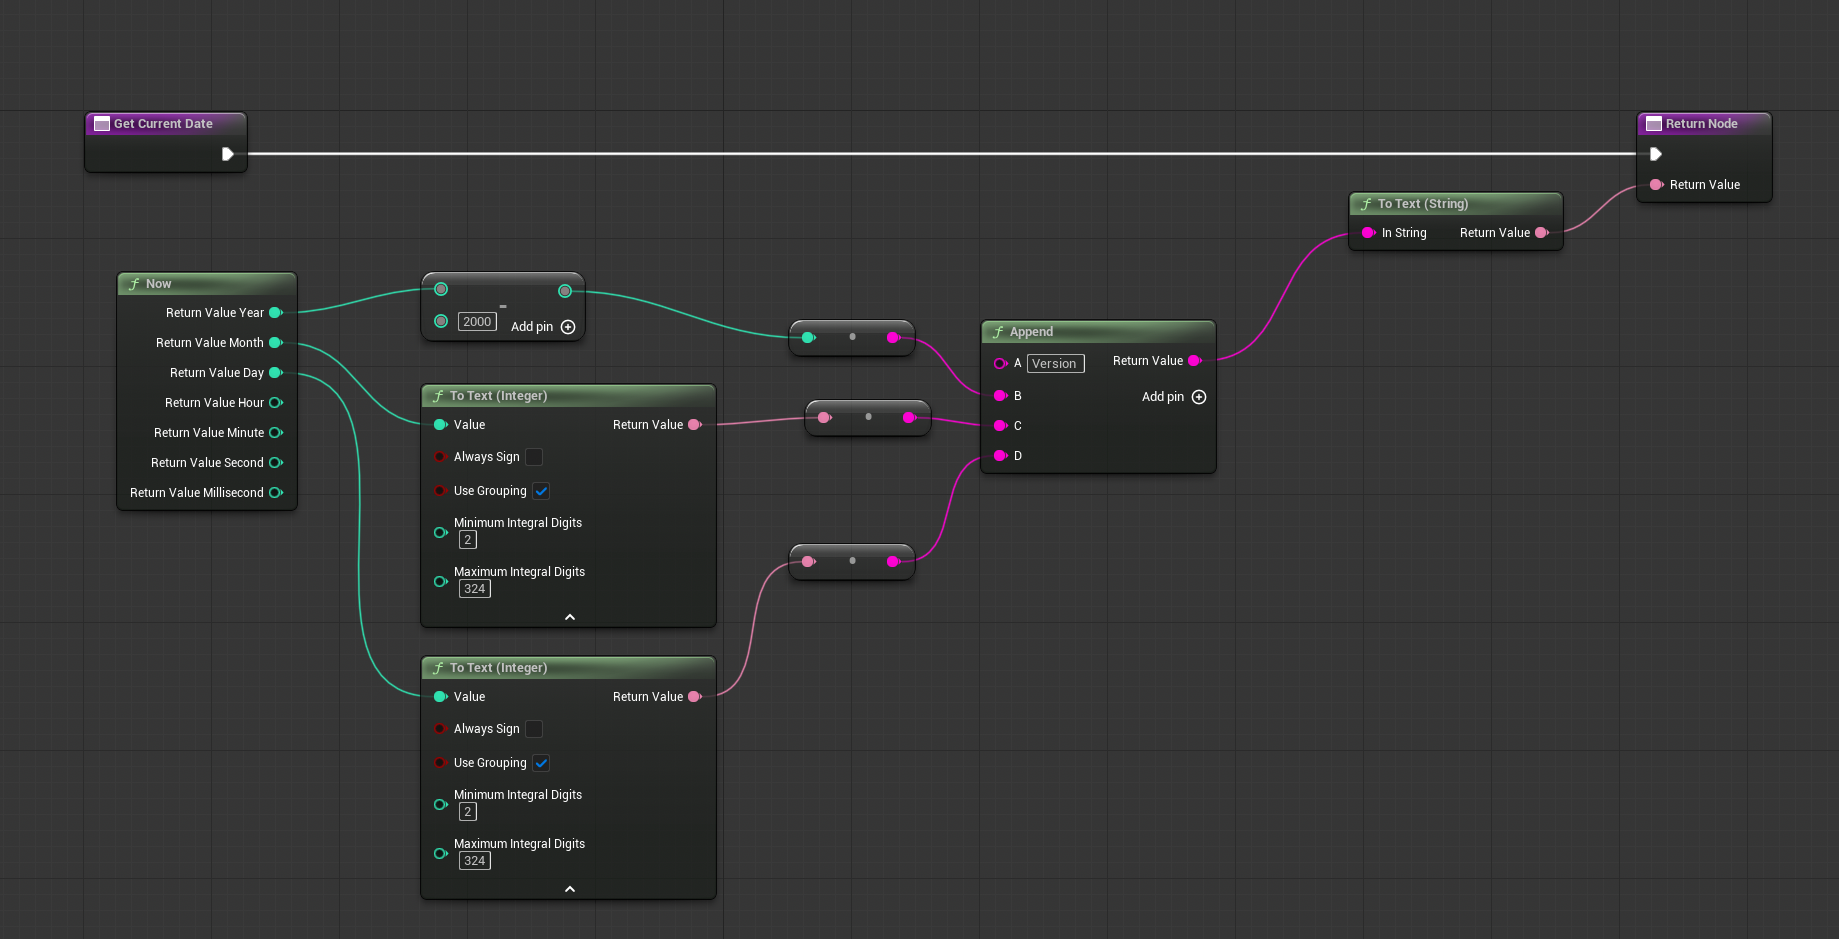Uncheck Use Grouping in upper To Text (Integer)

point(541,491)
